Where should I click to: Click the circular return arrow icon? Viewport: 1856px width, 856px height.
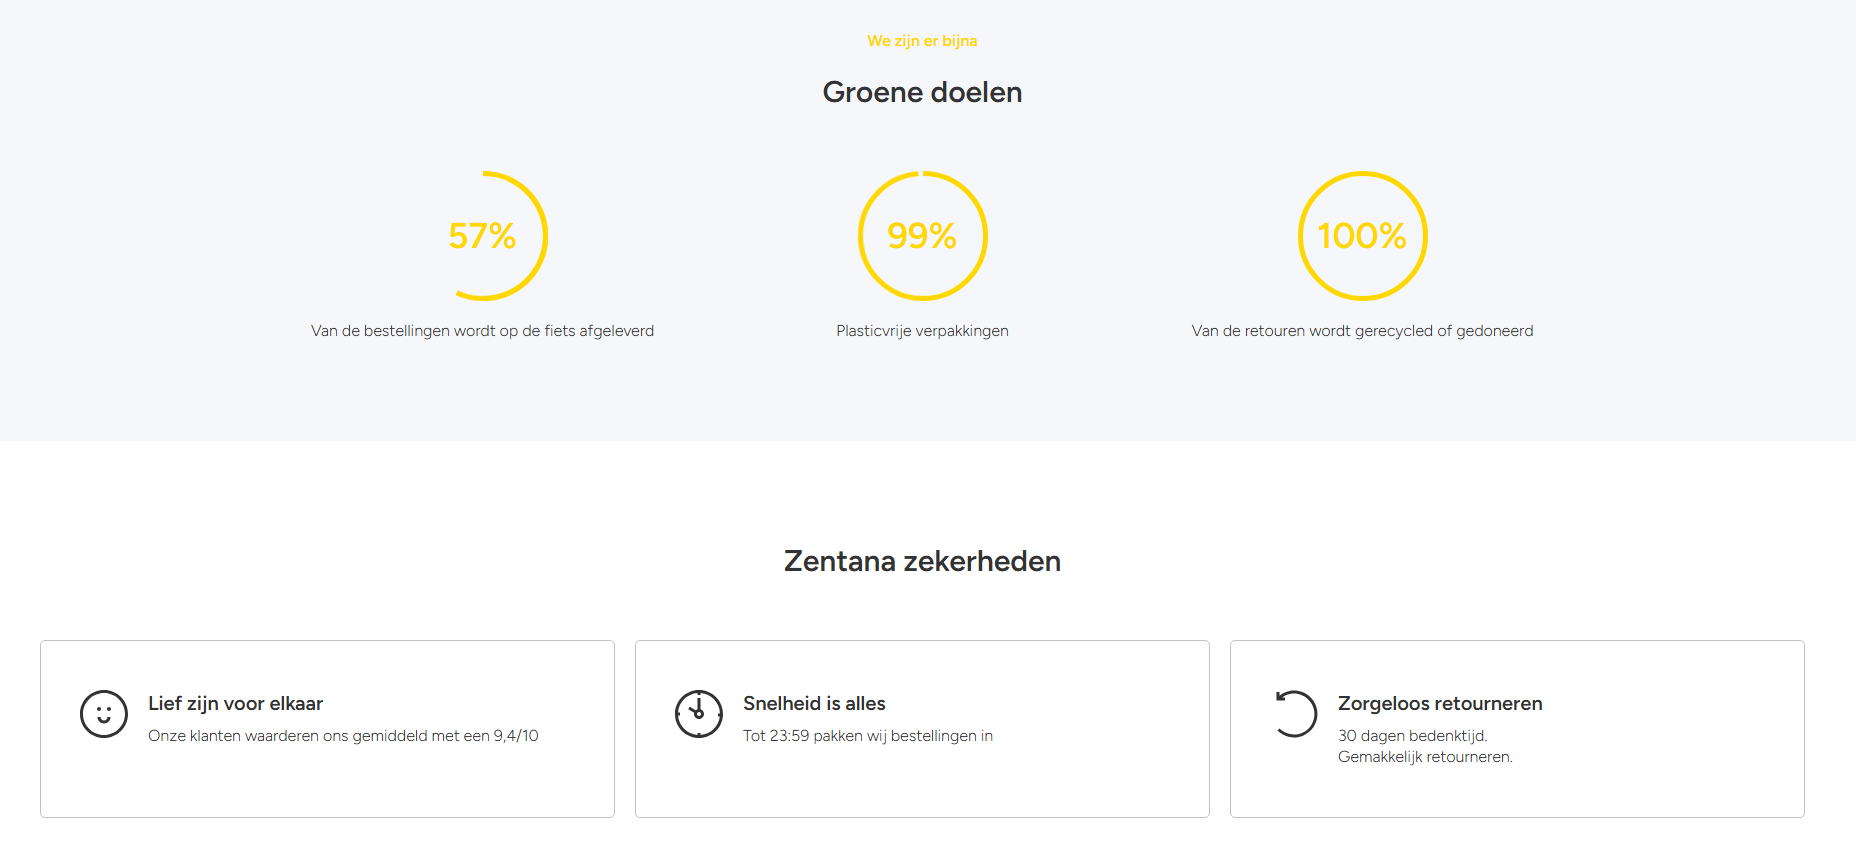pos(1295,714)
